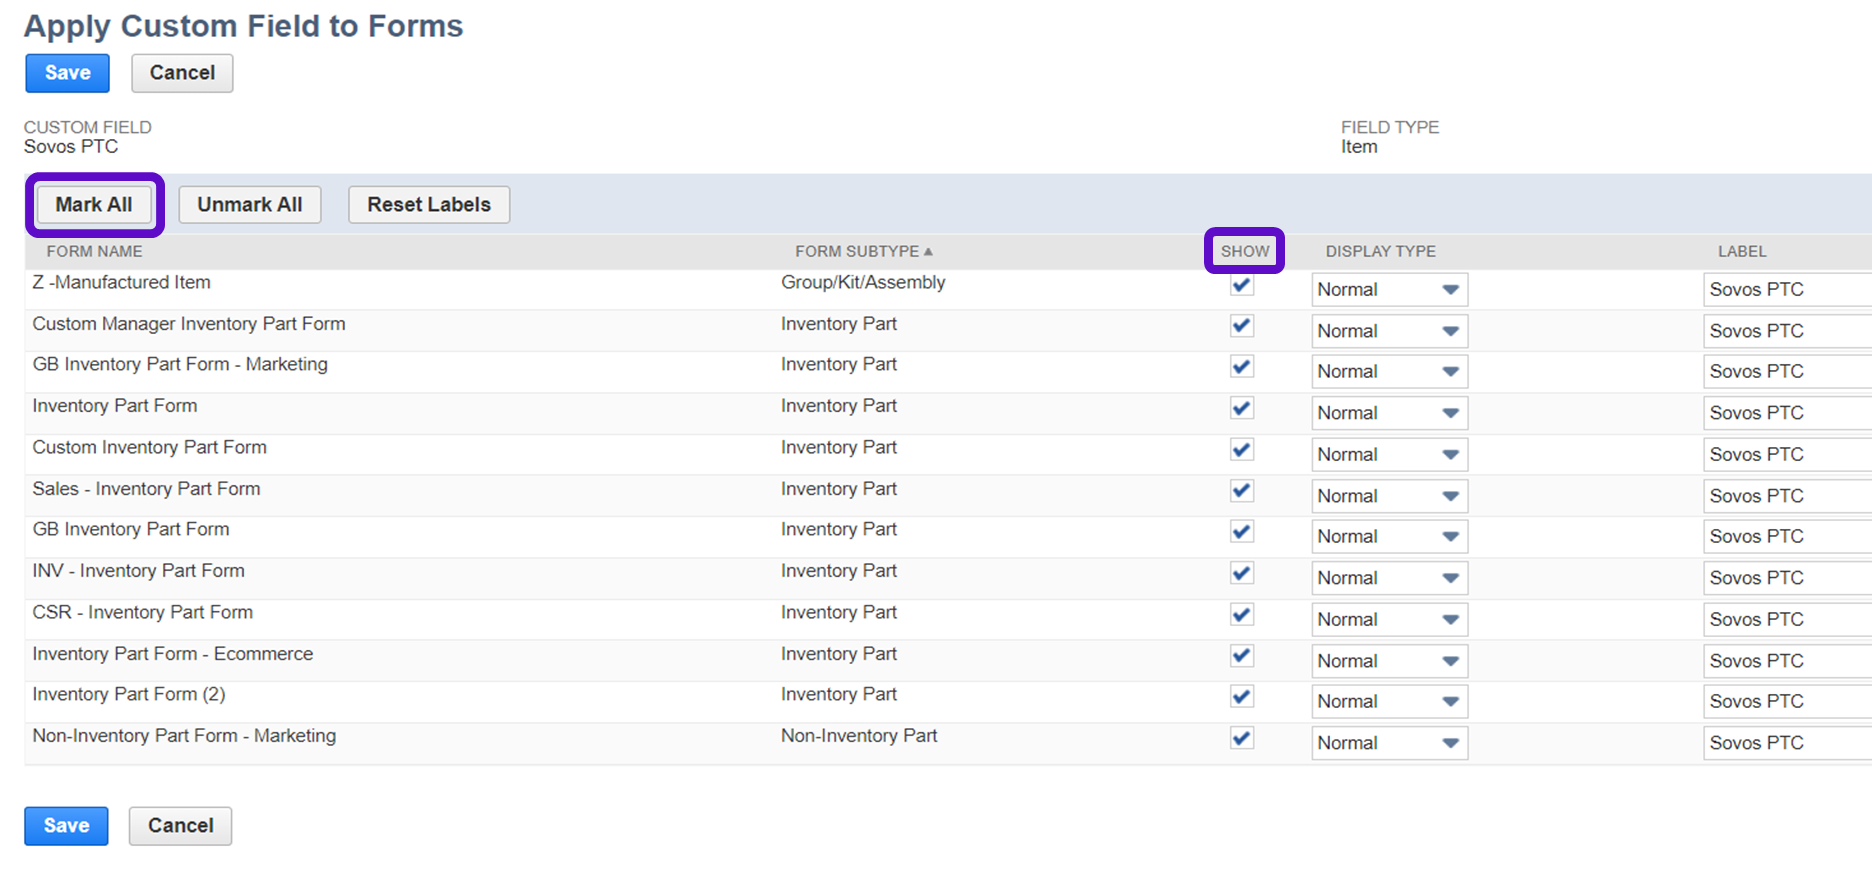
Task: Uncheck Show for Z -Manufactured Item
Action: click(1242, 285)
